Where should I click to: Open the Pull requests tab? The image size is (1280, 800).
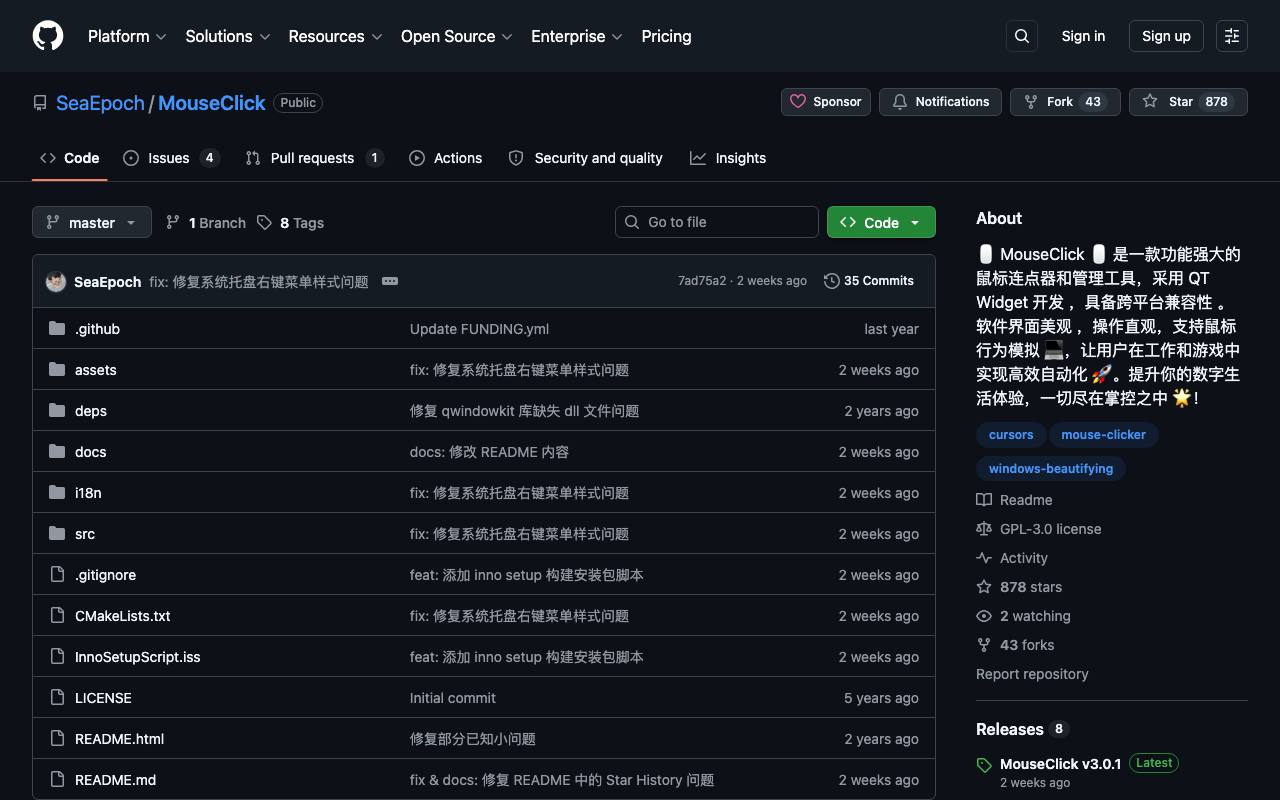(315, 158)
